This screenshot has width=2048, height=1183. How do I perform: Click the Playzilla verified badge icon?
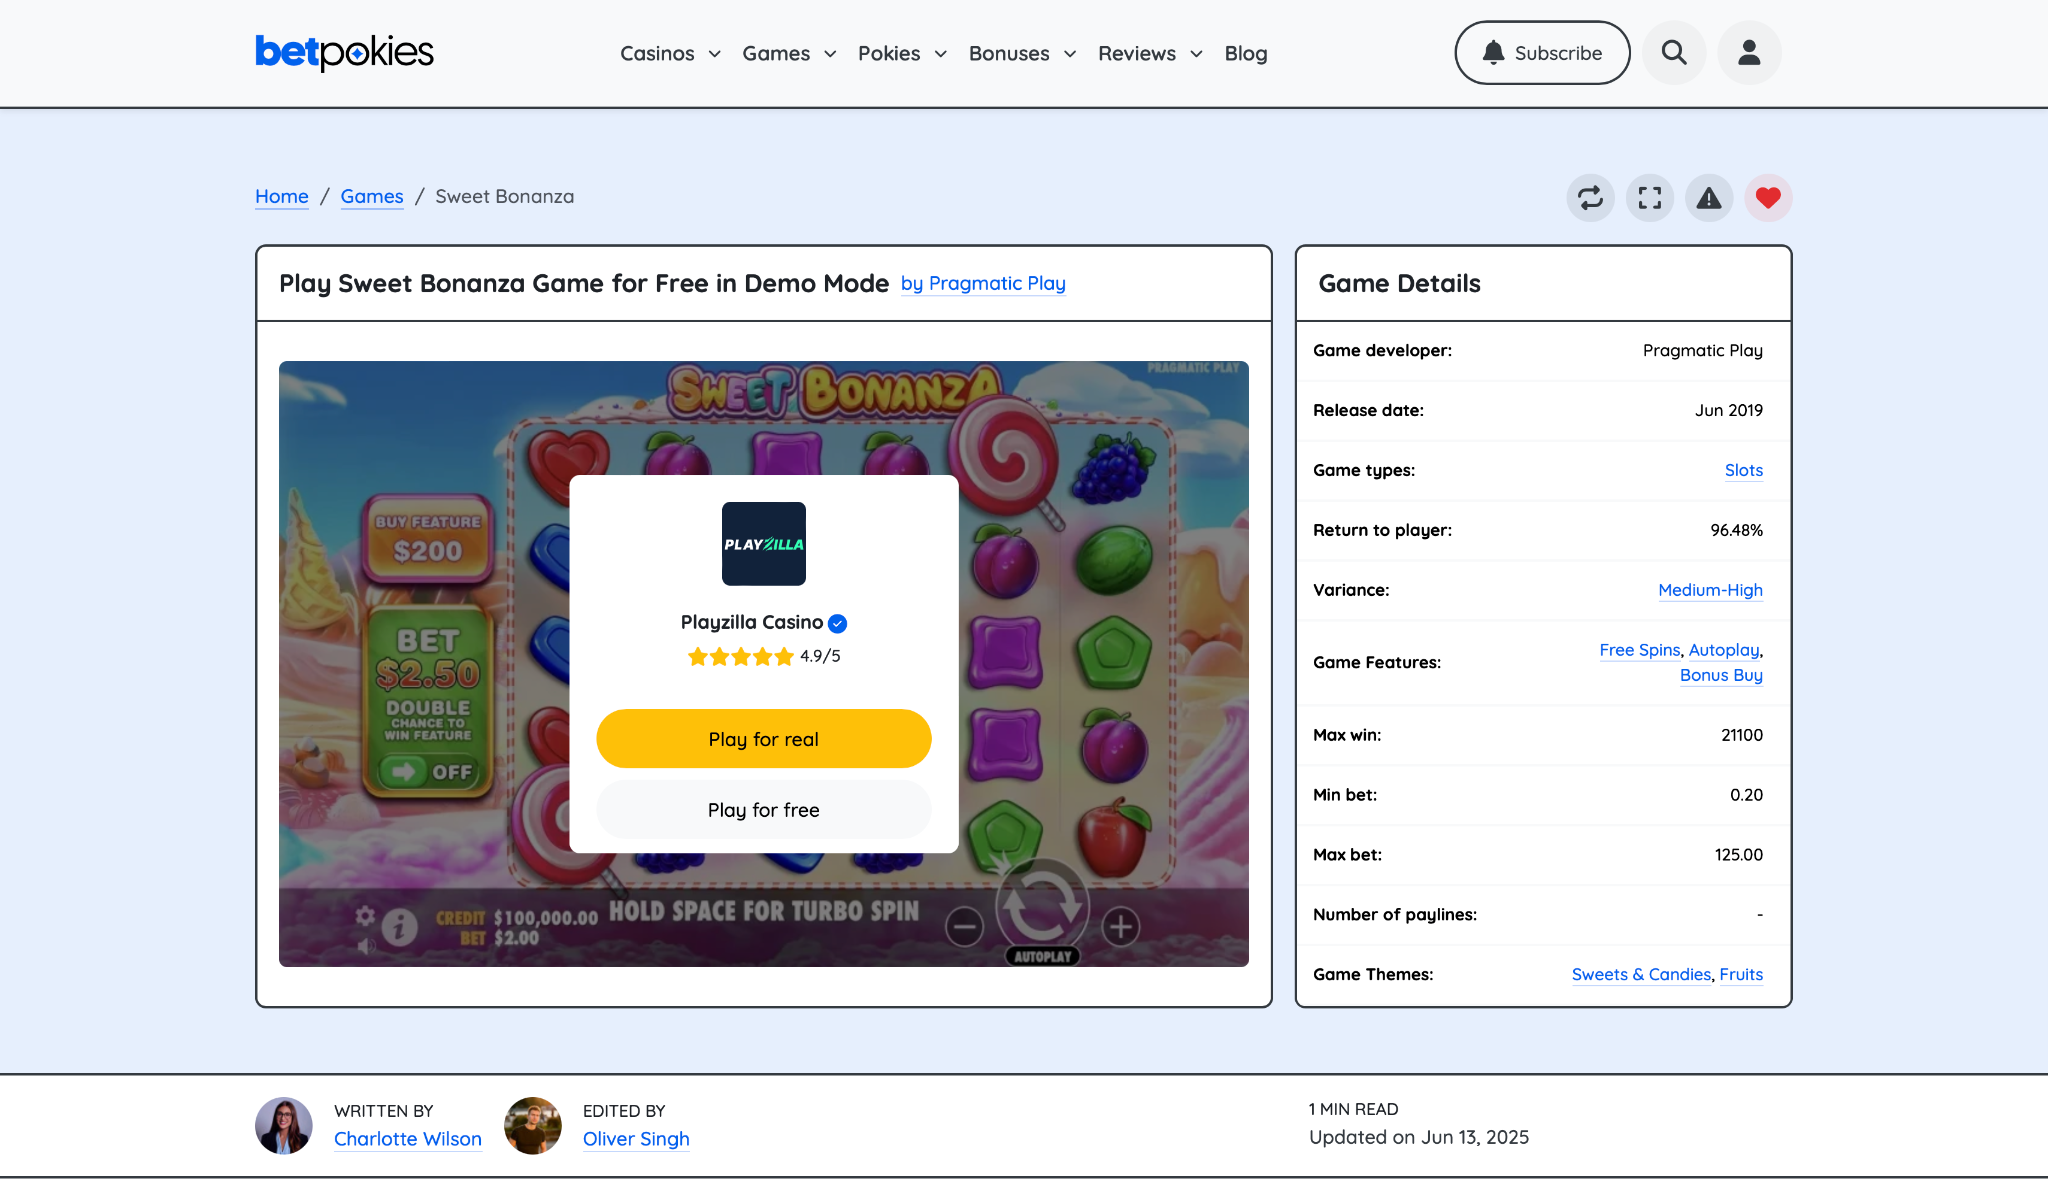[x=838, y=624]
